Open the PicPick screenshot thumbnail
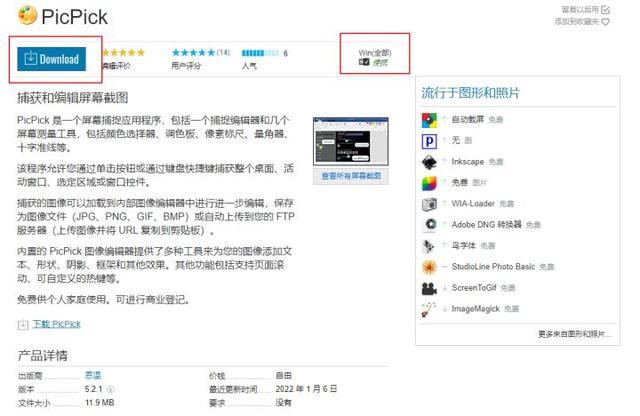The image size is (640, 416). 351,141
